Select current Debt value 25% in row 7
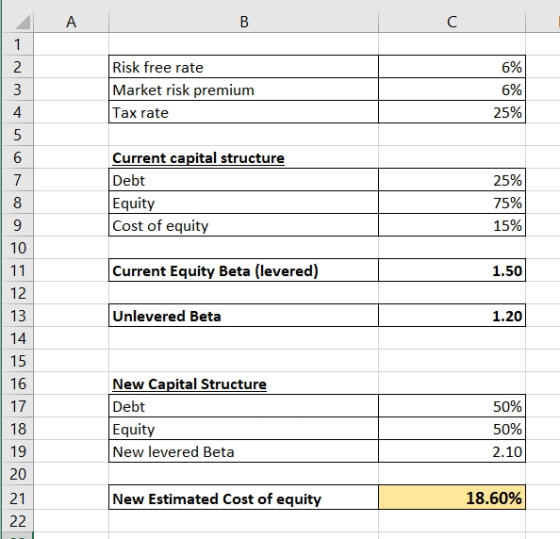This screenshot has width=560, height=539. click(x=452, y=180)
